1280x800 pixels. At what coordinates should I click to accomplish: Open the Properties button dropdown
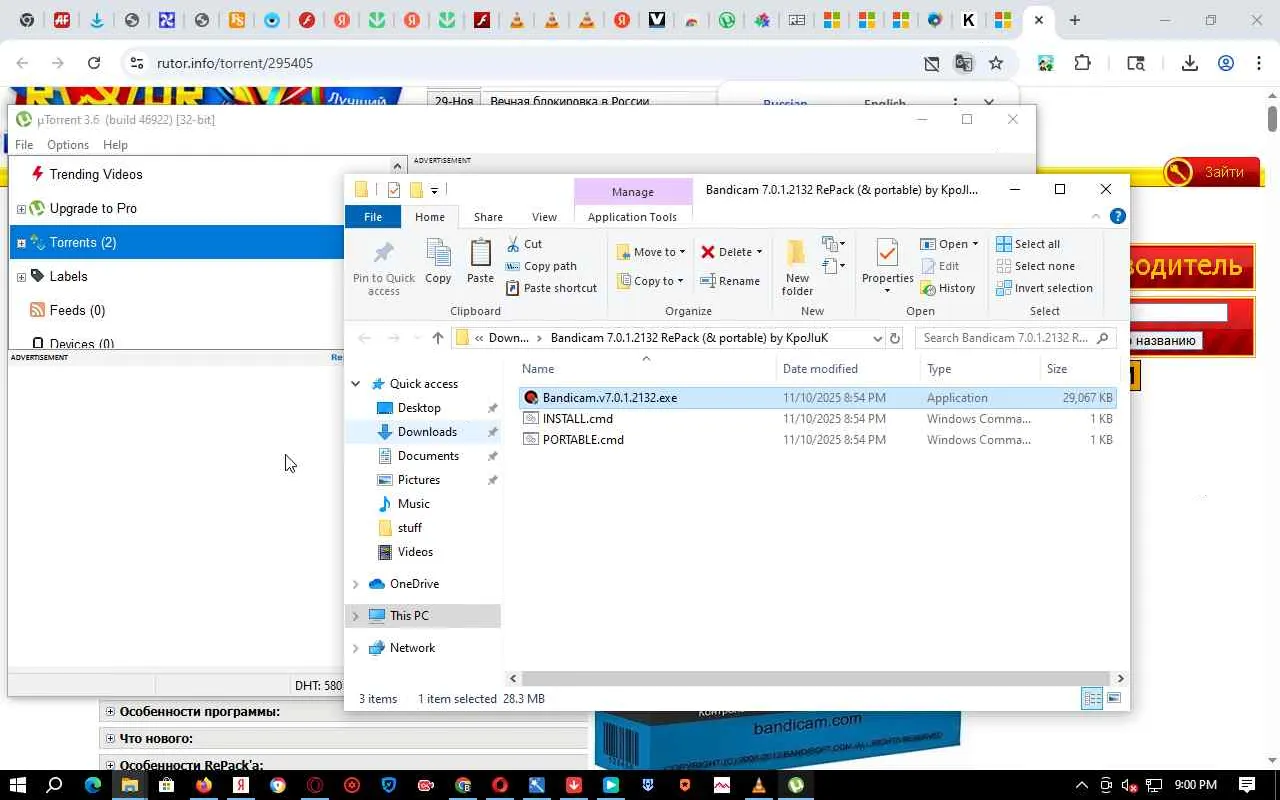point(887,291)
